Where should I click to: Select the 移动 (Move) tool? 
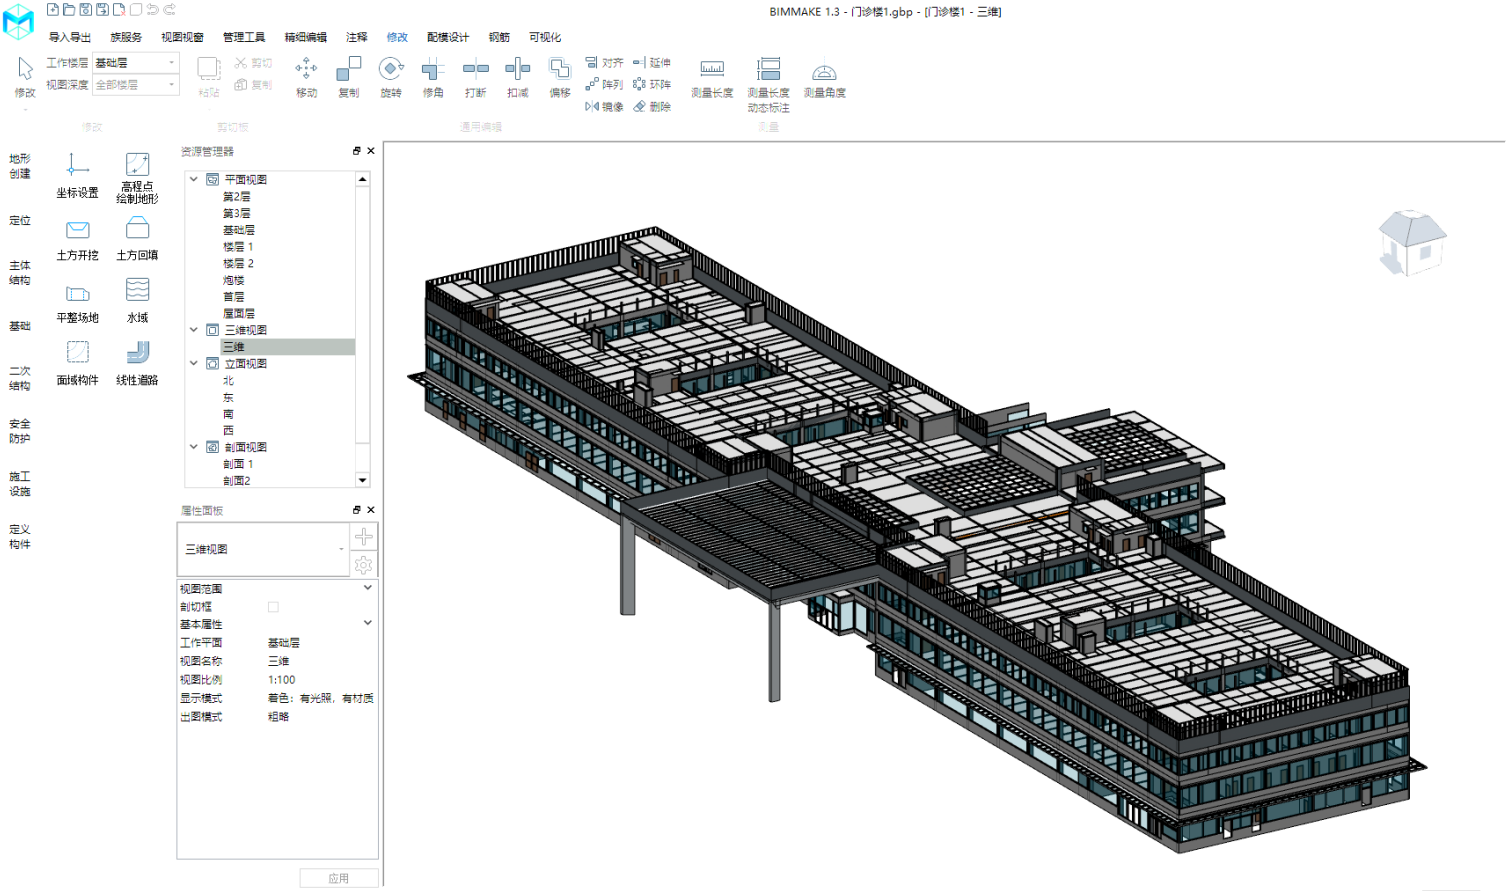(306, 77)
